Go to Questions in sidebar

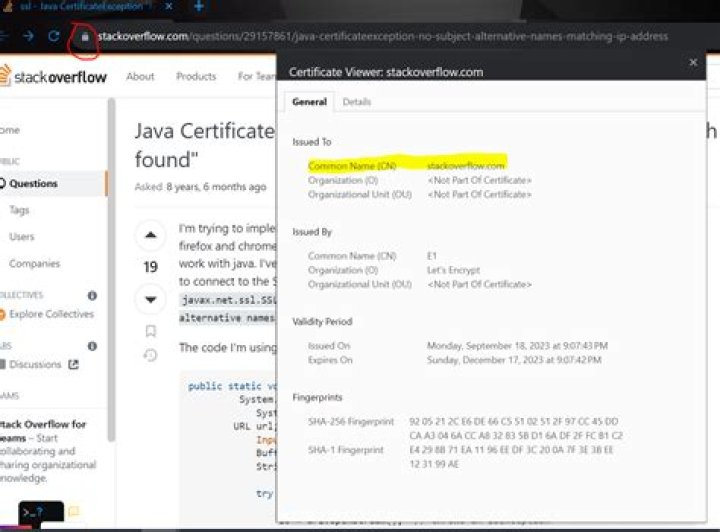[x=53, y=183]
